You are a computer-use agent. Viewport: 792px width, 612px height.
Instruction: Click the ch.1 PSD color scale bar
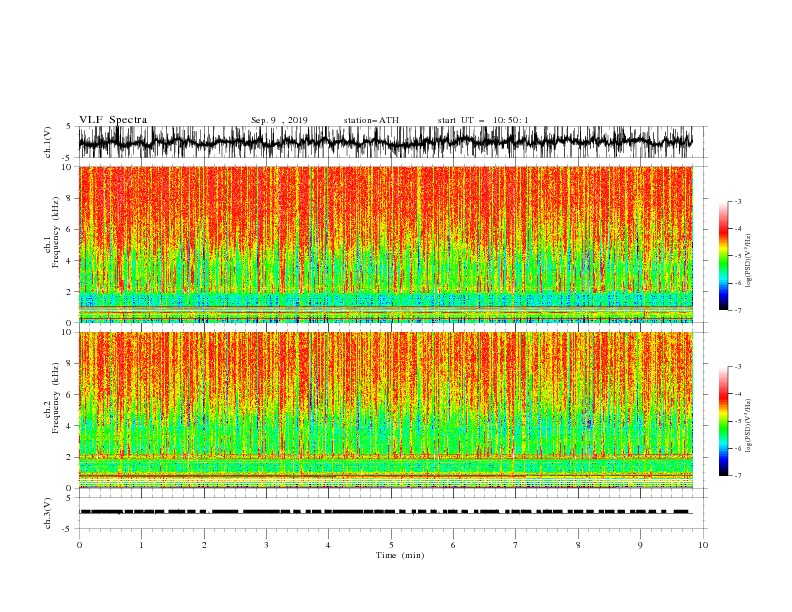point(723,256)
